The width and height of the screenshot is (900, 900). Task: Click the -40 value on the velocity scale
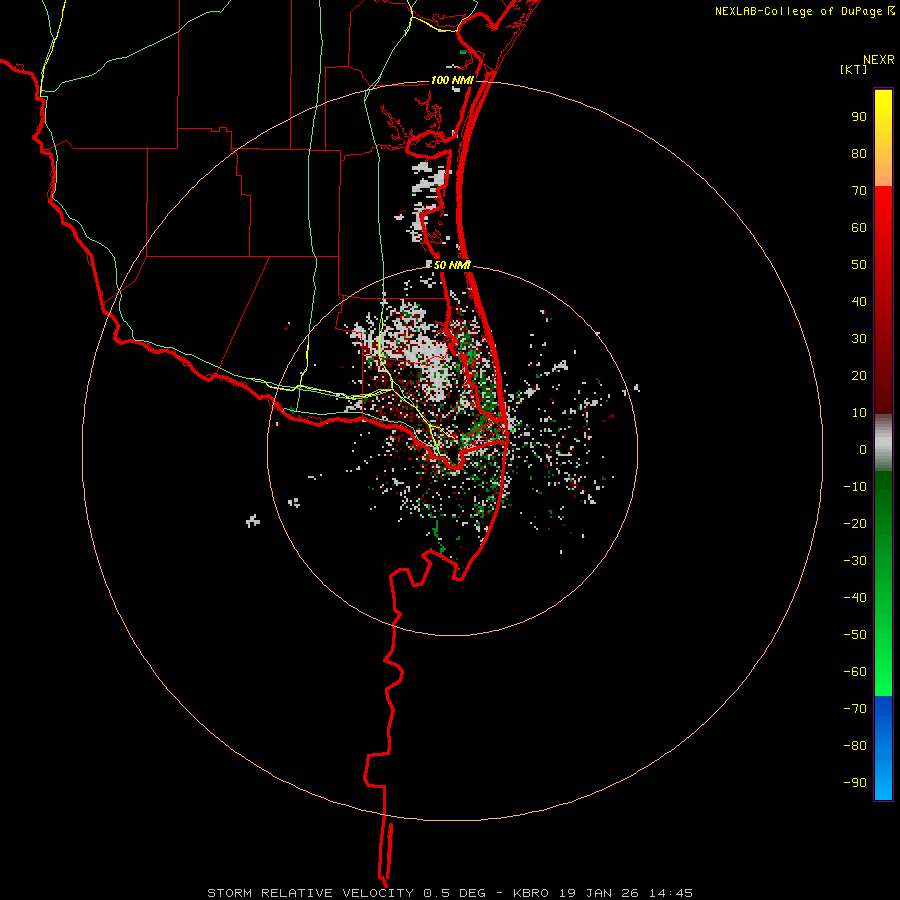pos(855,598)
